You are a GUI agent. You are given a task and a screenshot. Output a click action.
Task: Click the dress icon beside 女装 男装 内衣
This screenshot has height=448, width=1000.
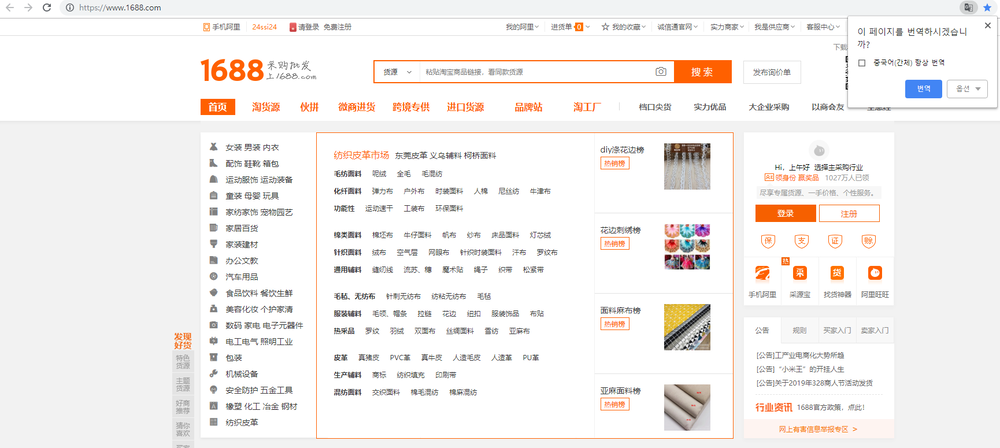tap(214, 147)
